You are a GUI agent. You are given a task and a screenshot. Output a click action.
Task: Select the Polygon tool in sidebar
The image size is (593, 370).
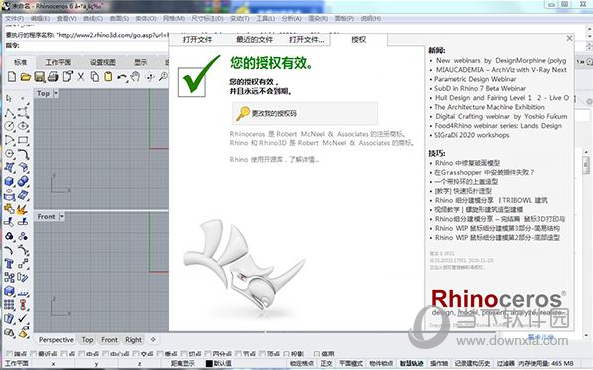[9, 154]
